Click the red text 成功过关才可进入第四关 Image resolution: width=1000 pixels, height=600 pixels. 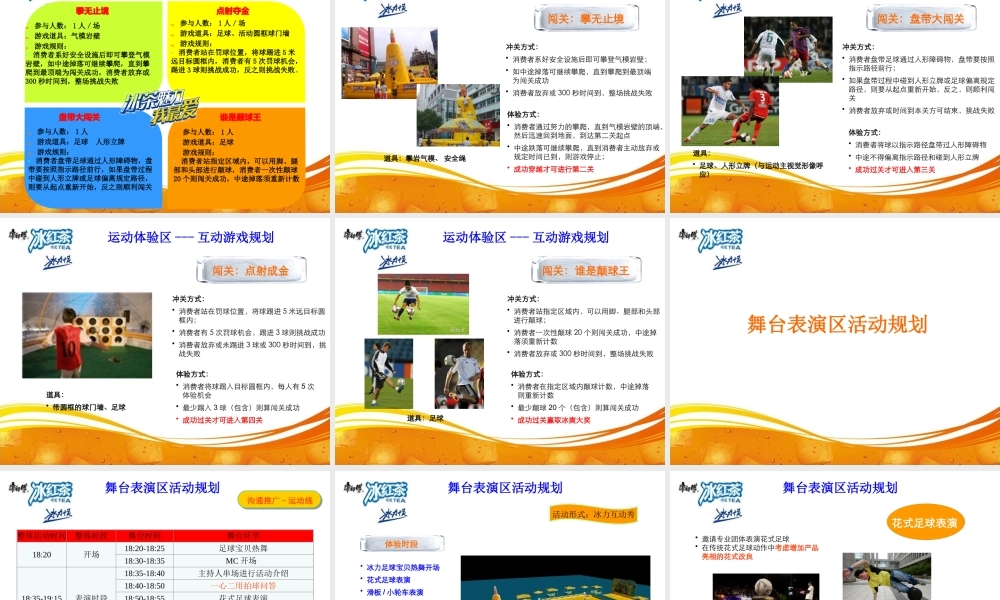tap(223, 420)
